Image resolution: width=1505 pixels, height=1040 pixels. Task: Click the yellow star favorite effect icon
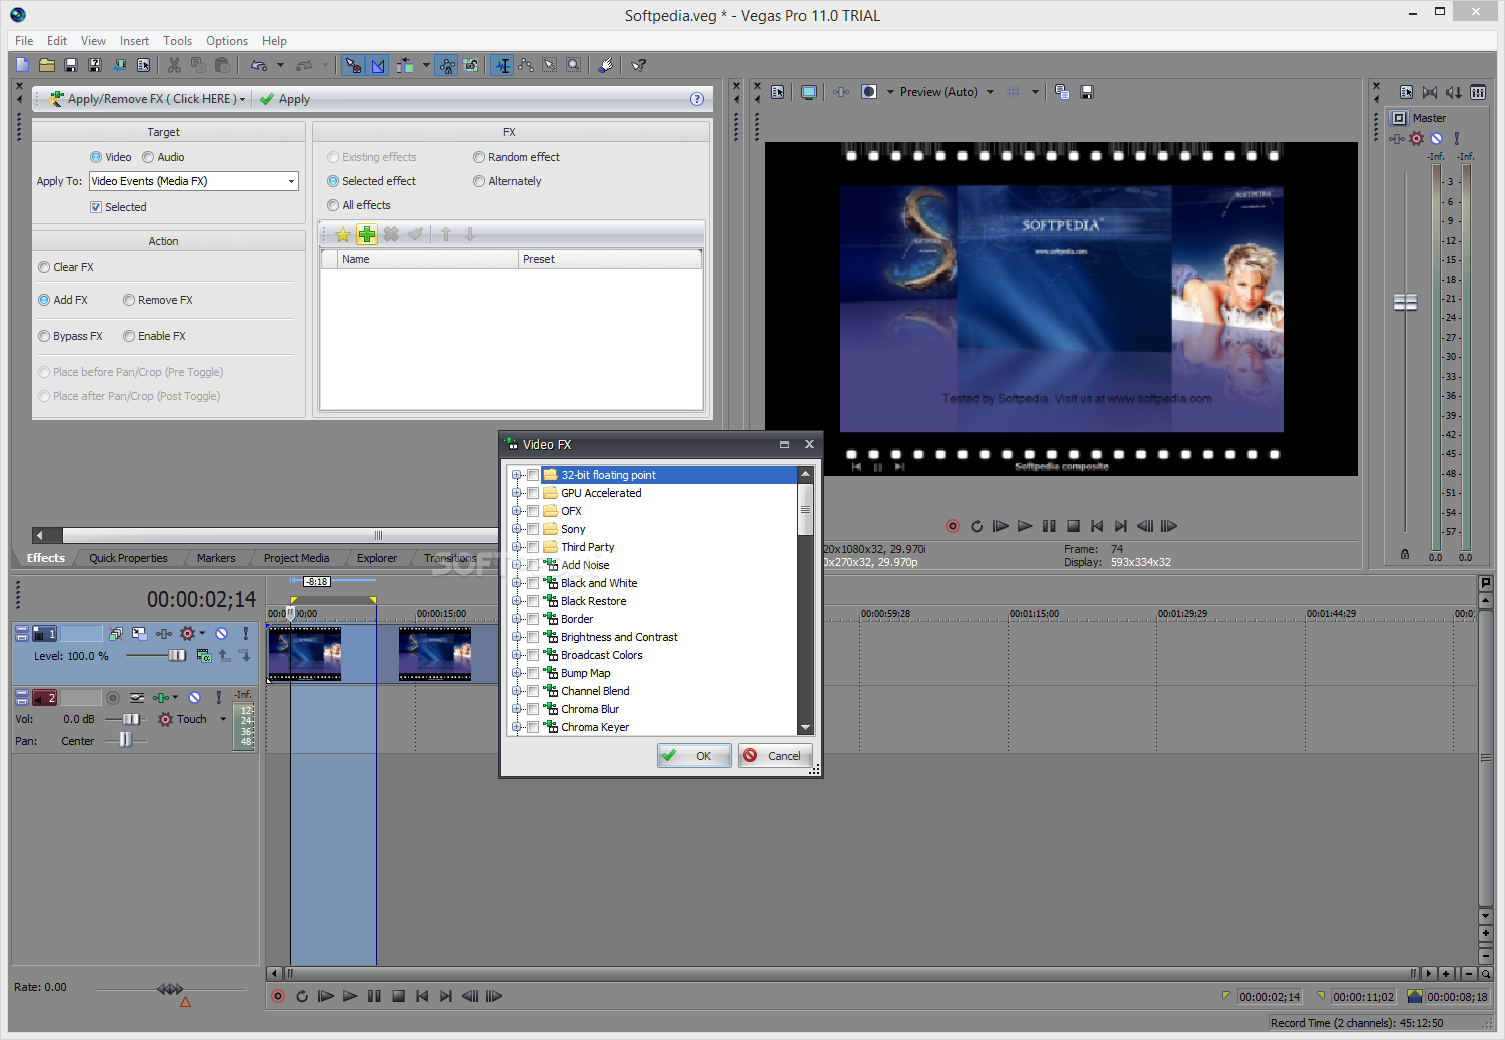[343, 234]
